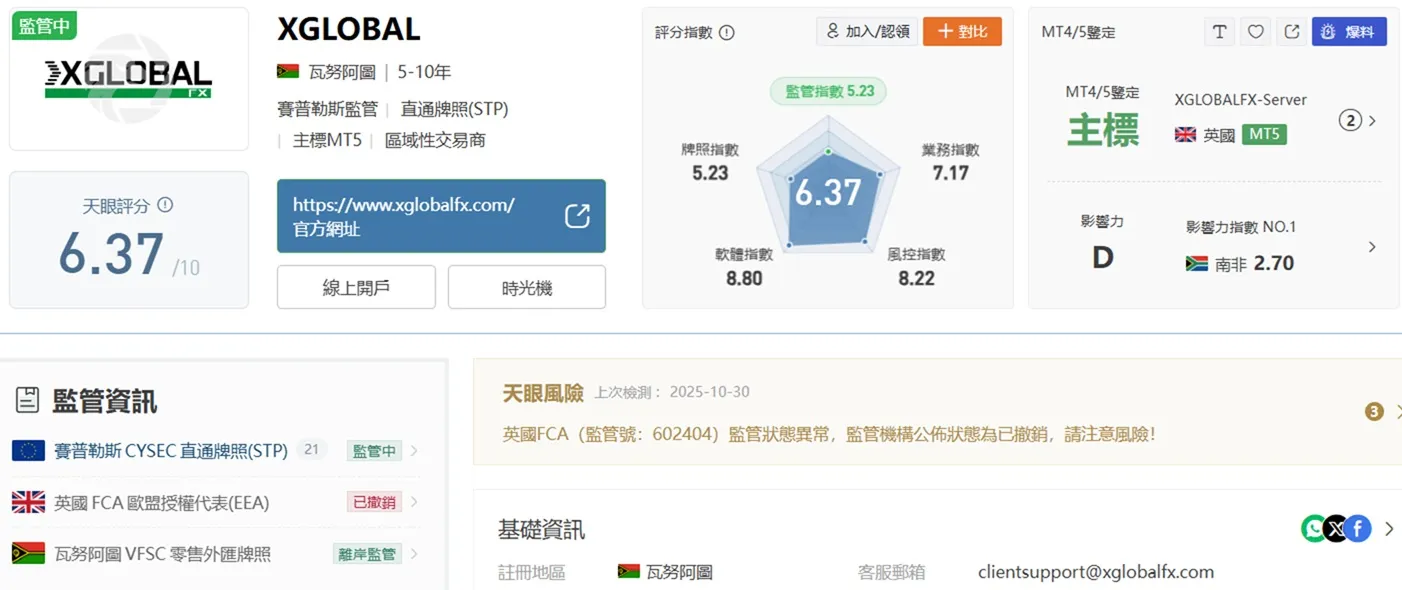Click 軟體指數 8.80 value
Image resolution: width=1402 pixels, height=590 pixels.
click(x=744, y=278)
